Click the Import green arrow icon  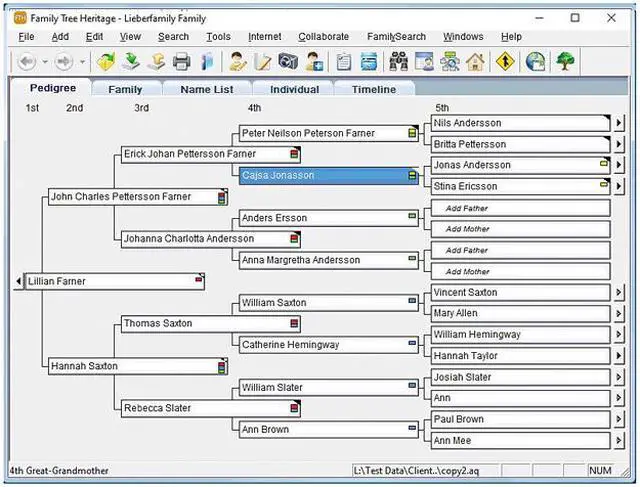pyautogui.click(x=131, y=62)
